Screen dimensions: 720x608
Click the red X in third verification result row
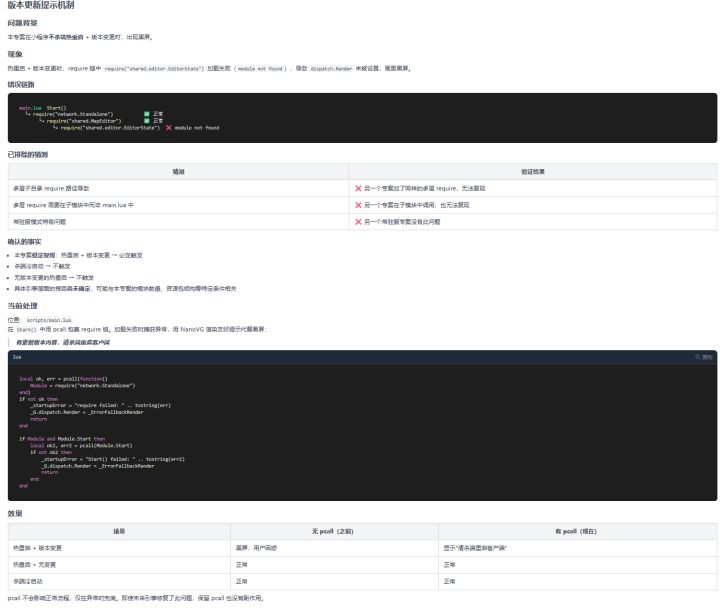click(358, 221)
